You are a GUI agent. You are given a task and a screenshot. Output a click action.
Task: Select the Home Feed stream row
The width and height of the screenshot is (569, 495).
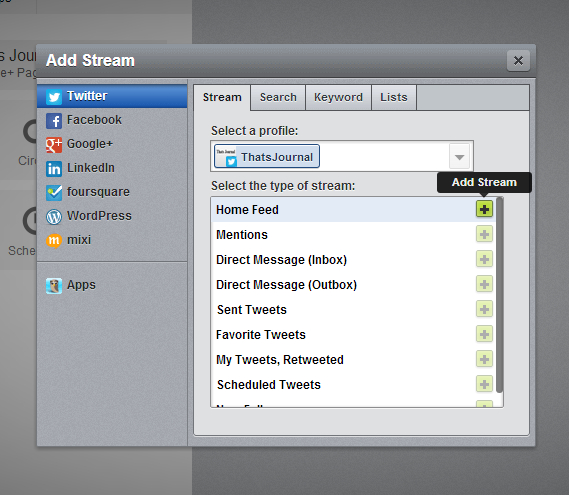point(353,209)
